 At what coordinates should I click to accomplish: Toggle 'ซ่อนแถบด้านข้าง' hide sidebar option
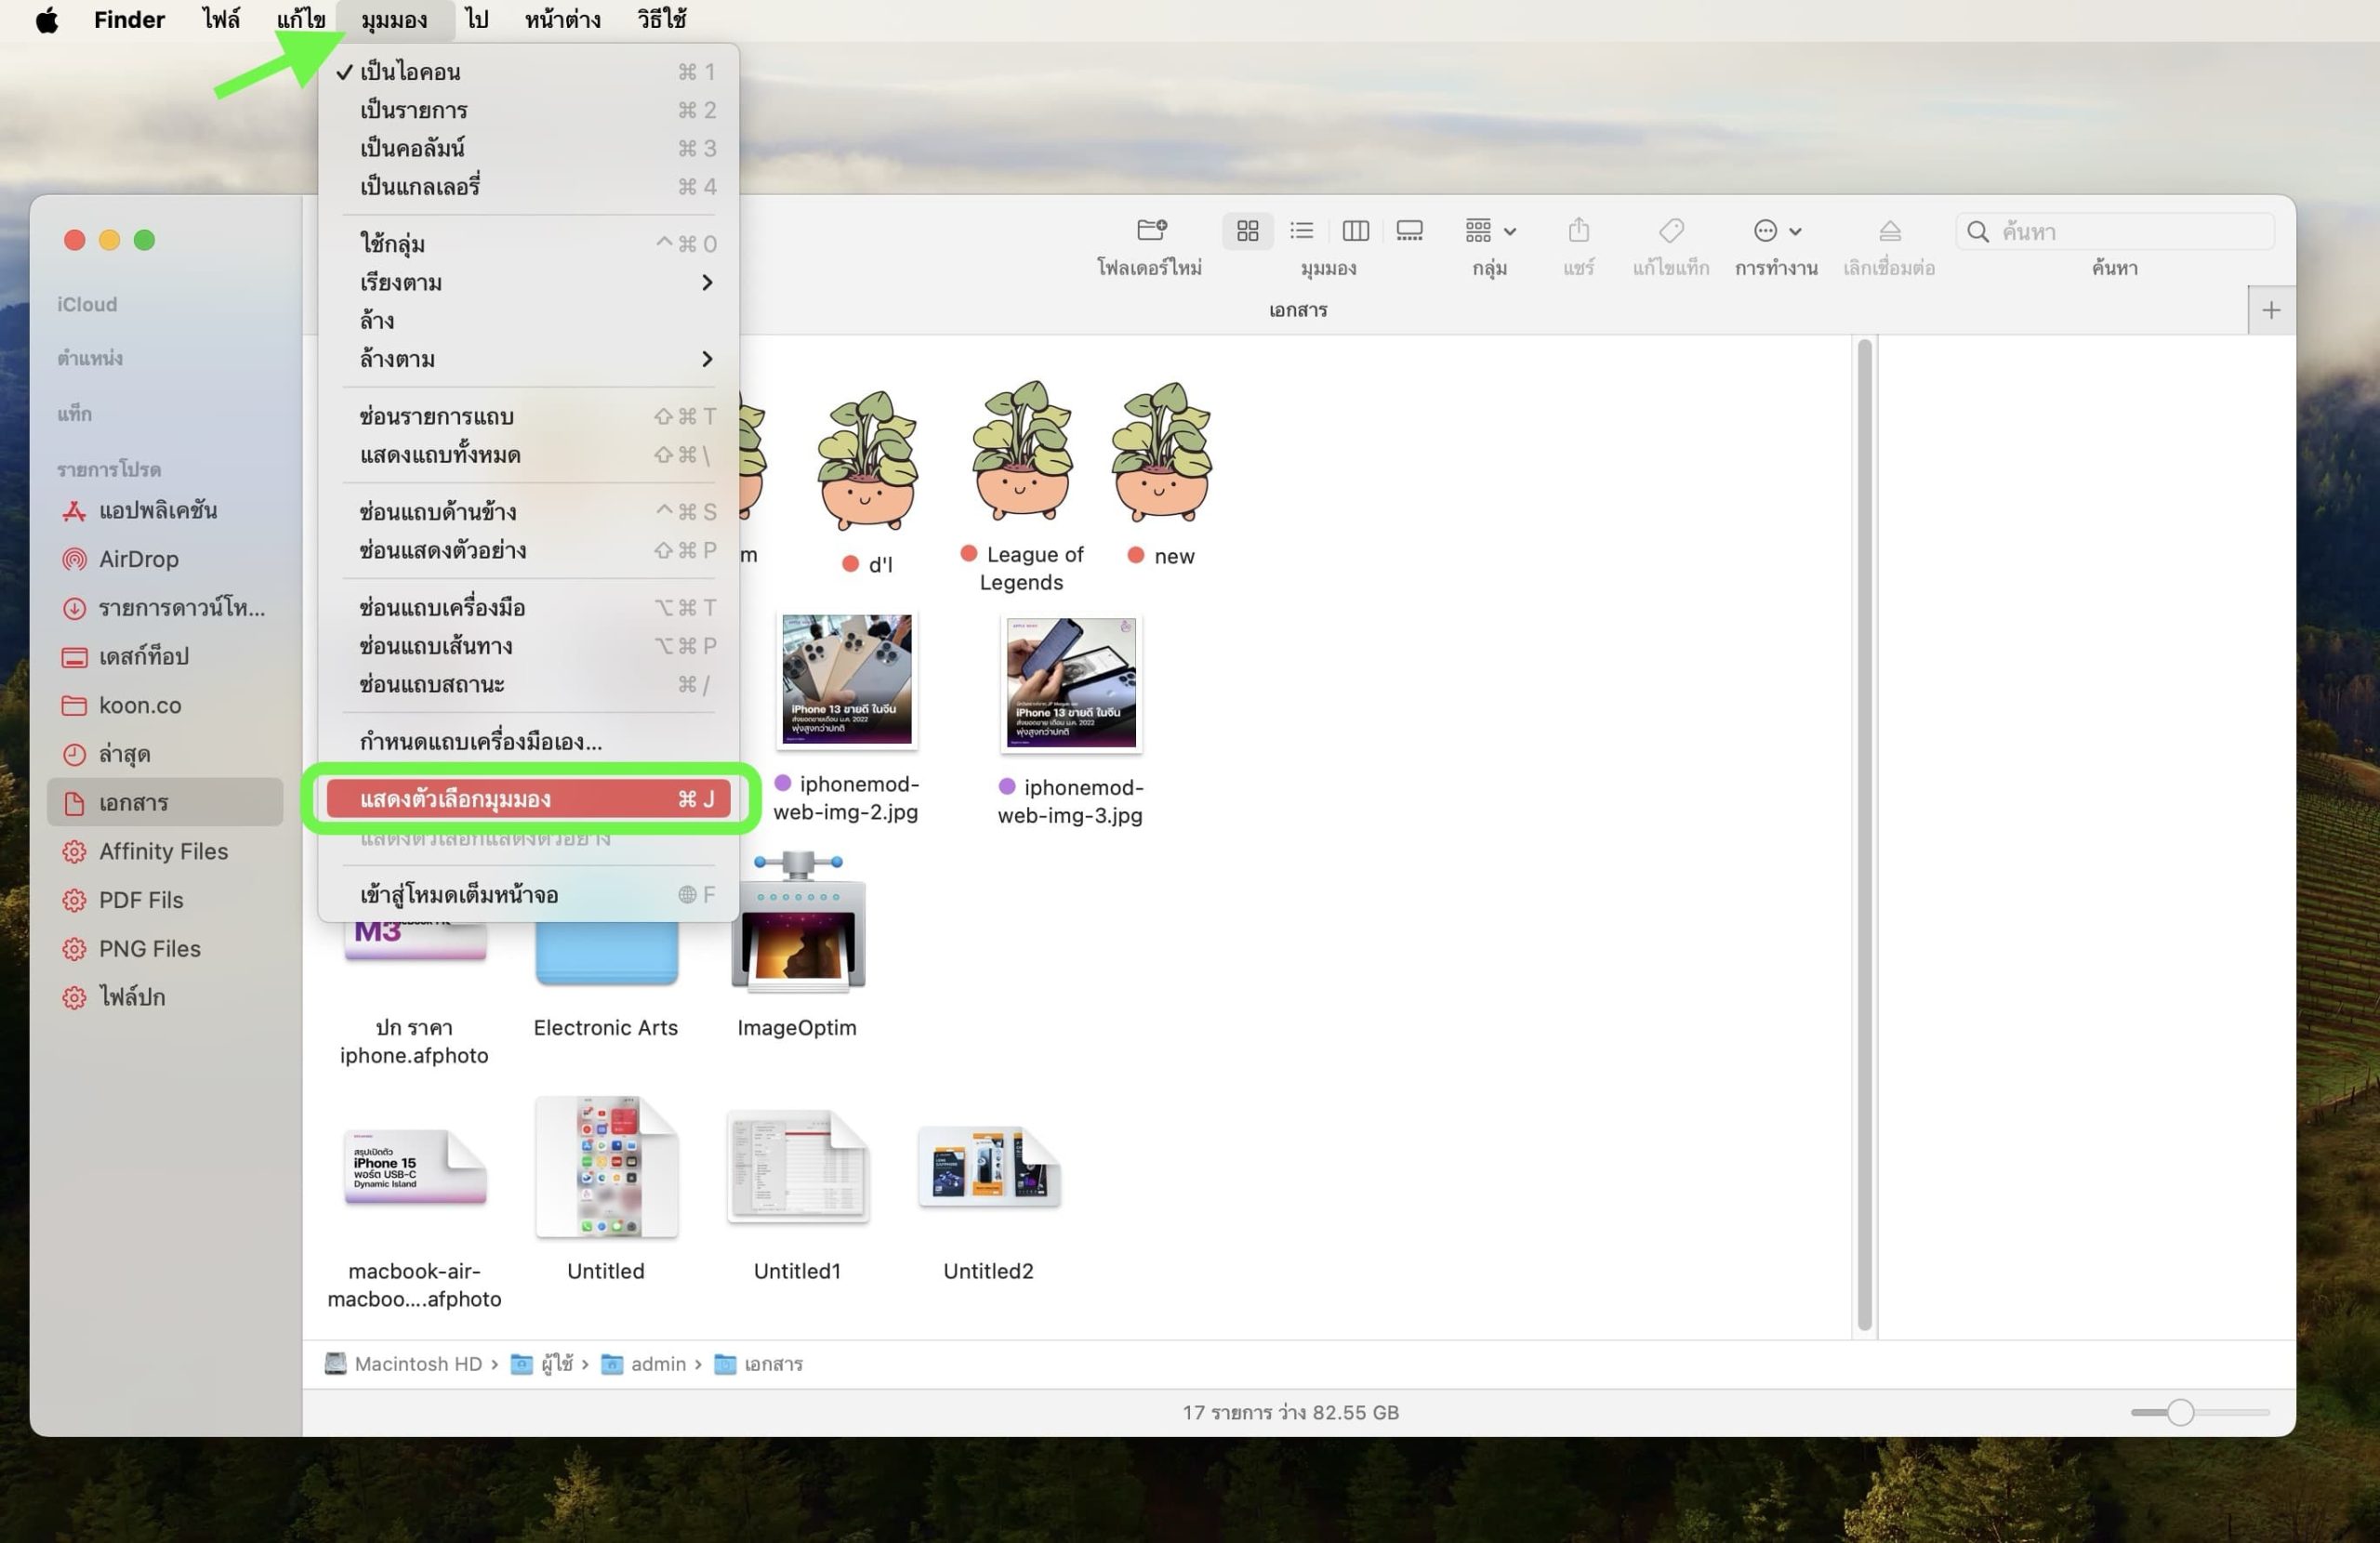click(438, 512)
